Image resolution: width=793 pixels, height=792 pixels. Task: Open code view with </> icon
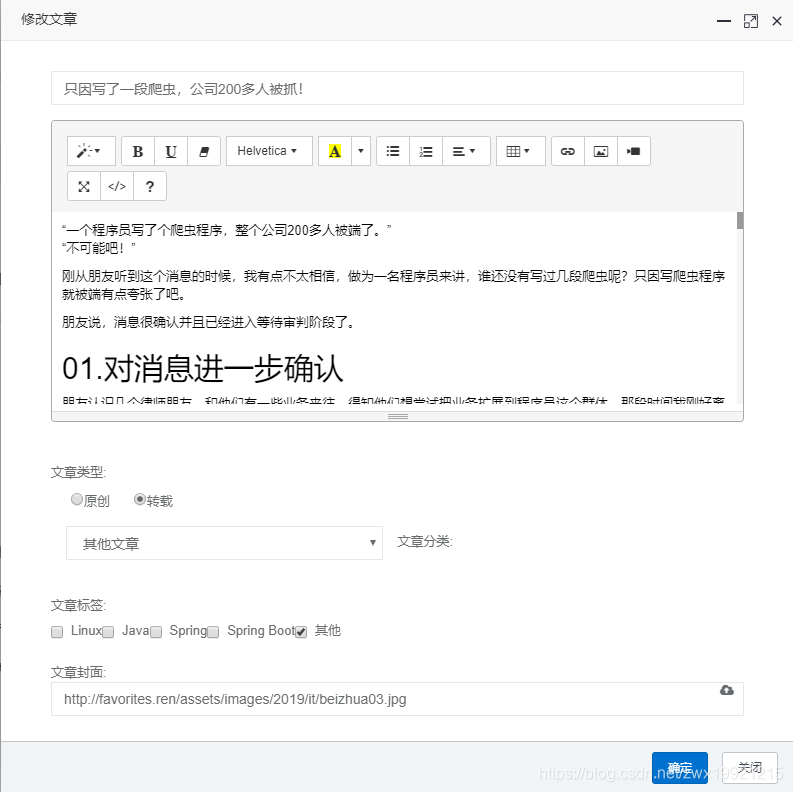pyautogui.click(x=117, y=186)
